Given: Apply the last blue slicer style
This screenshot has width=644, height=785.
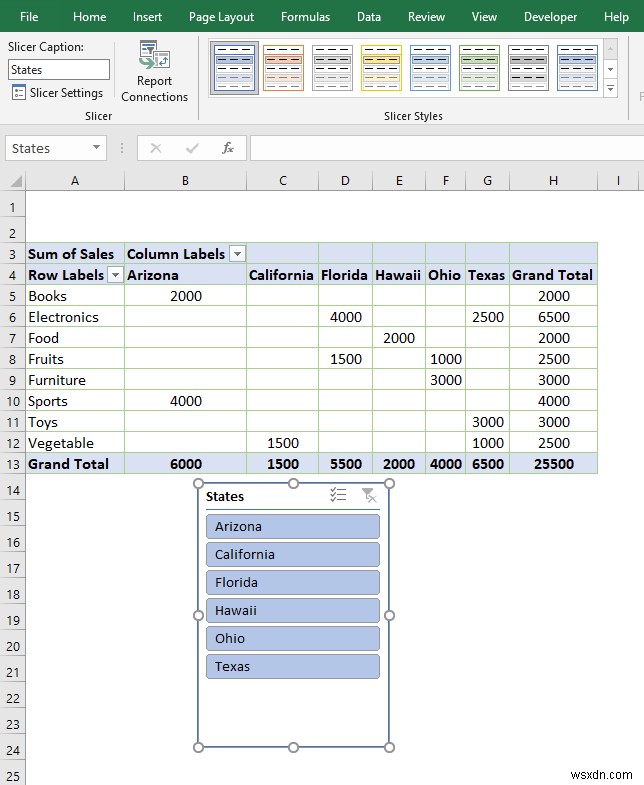Looking at the screenshot, I should 577,68.
